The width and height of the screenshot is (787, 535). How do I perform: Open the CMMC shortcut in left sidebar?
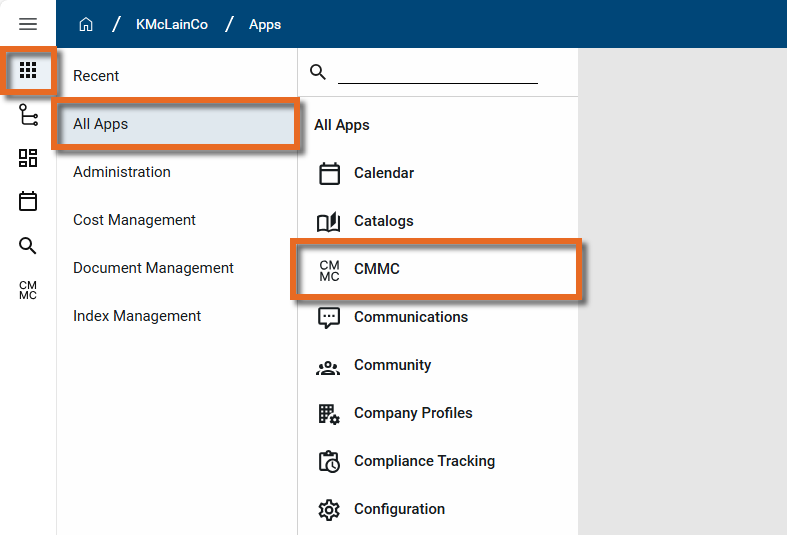pos(28,290)
